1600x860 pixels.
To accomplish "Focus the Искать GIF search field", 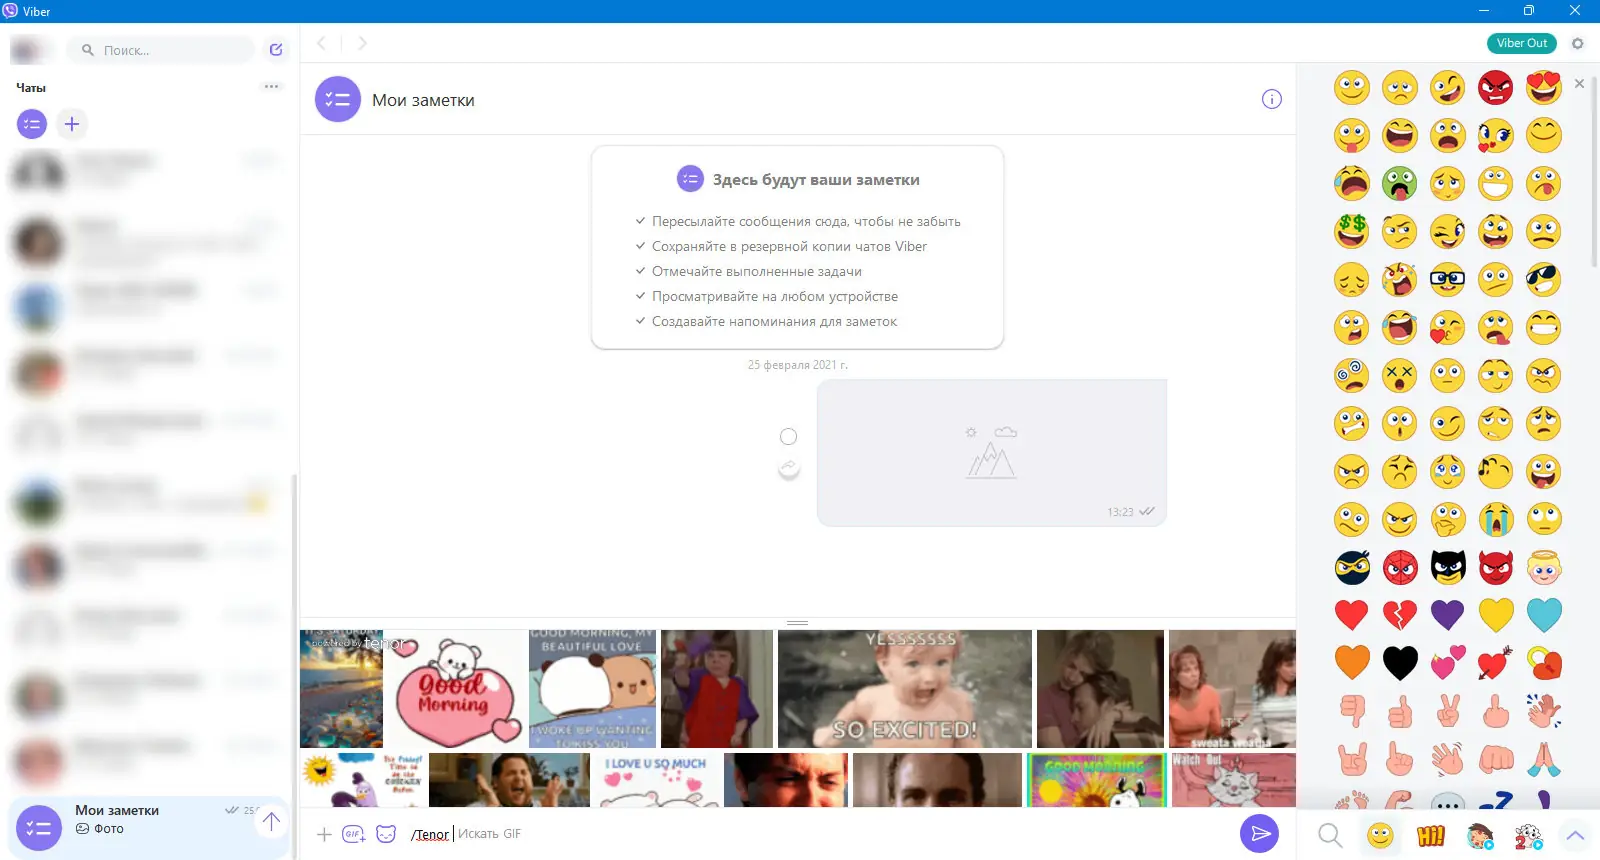I will coord(489,834).
